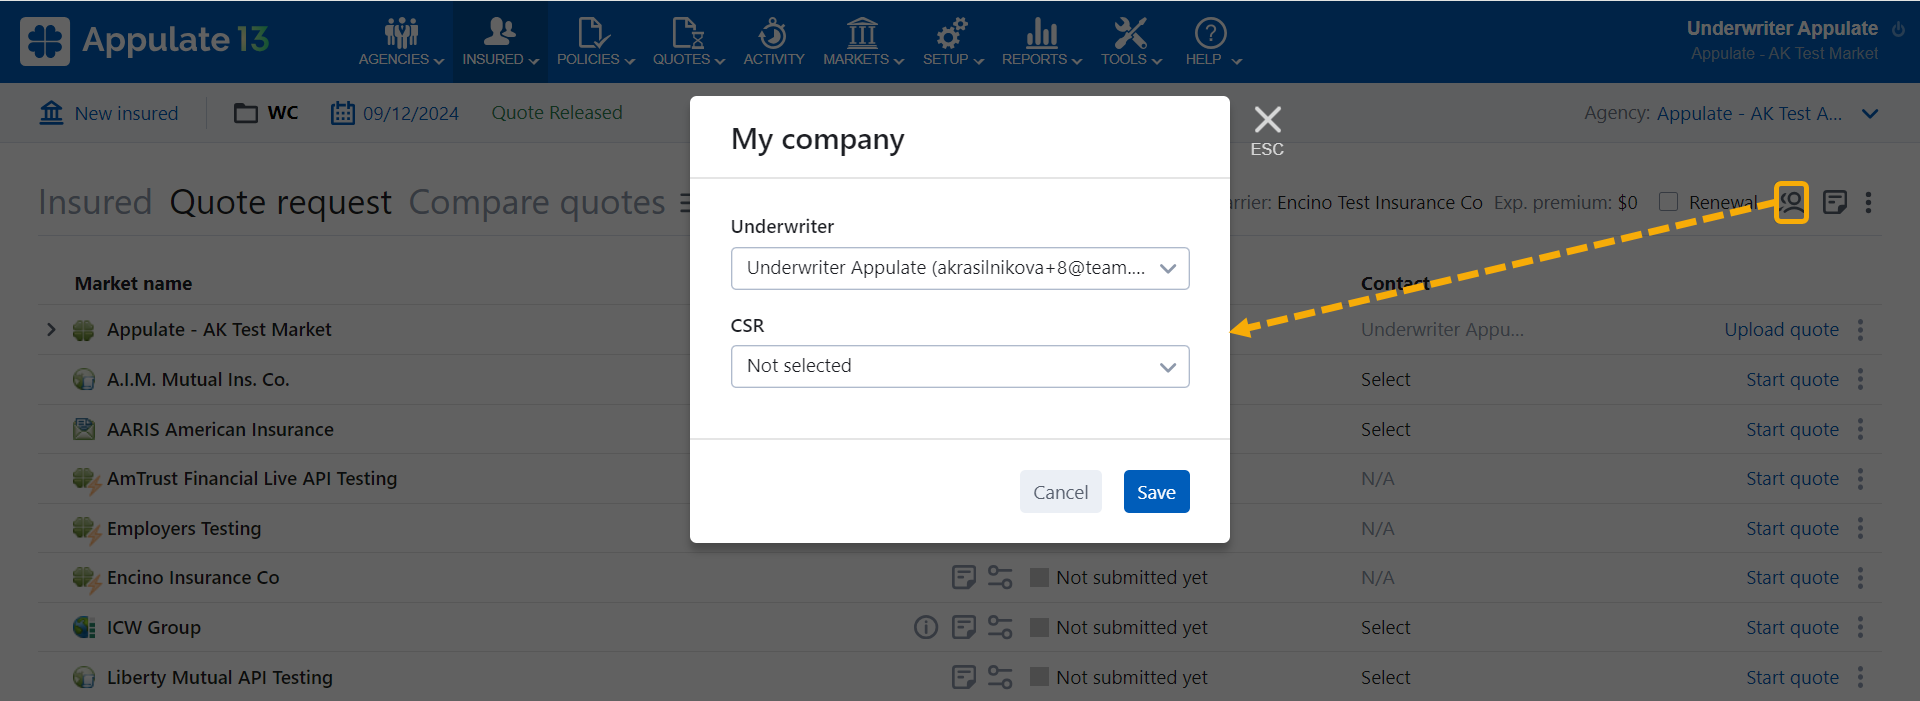Switch to the Compare quotes tab
This screenshot has width=1920, height=701.
click(x=536, y=202)
